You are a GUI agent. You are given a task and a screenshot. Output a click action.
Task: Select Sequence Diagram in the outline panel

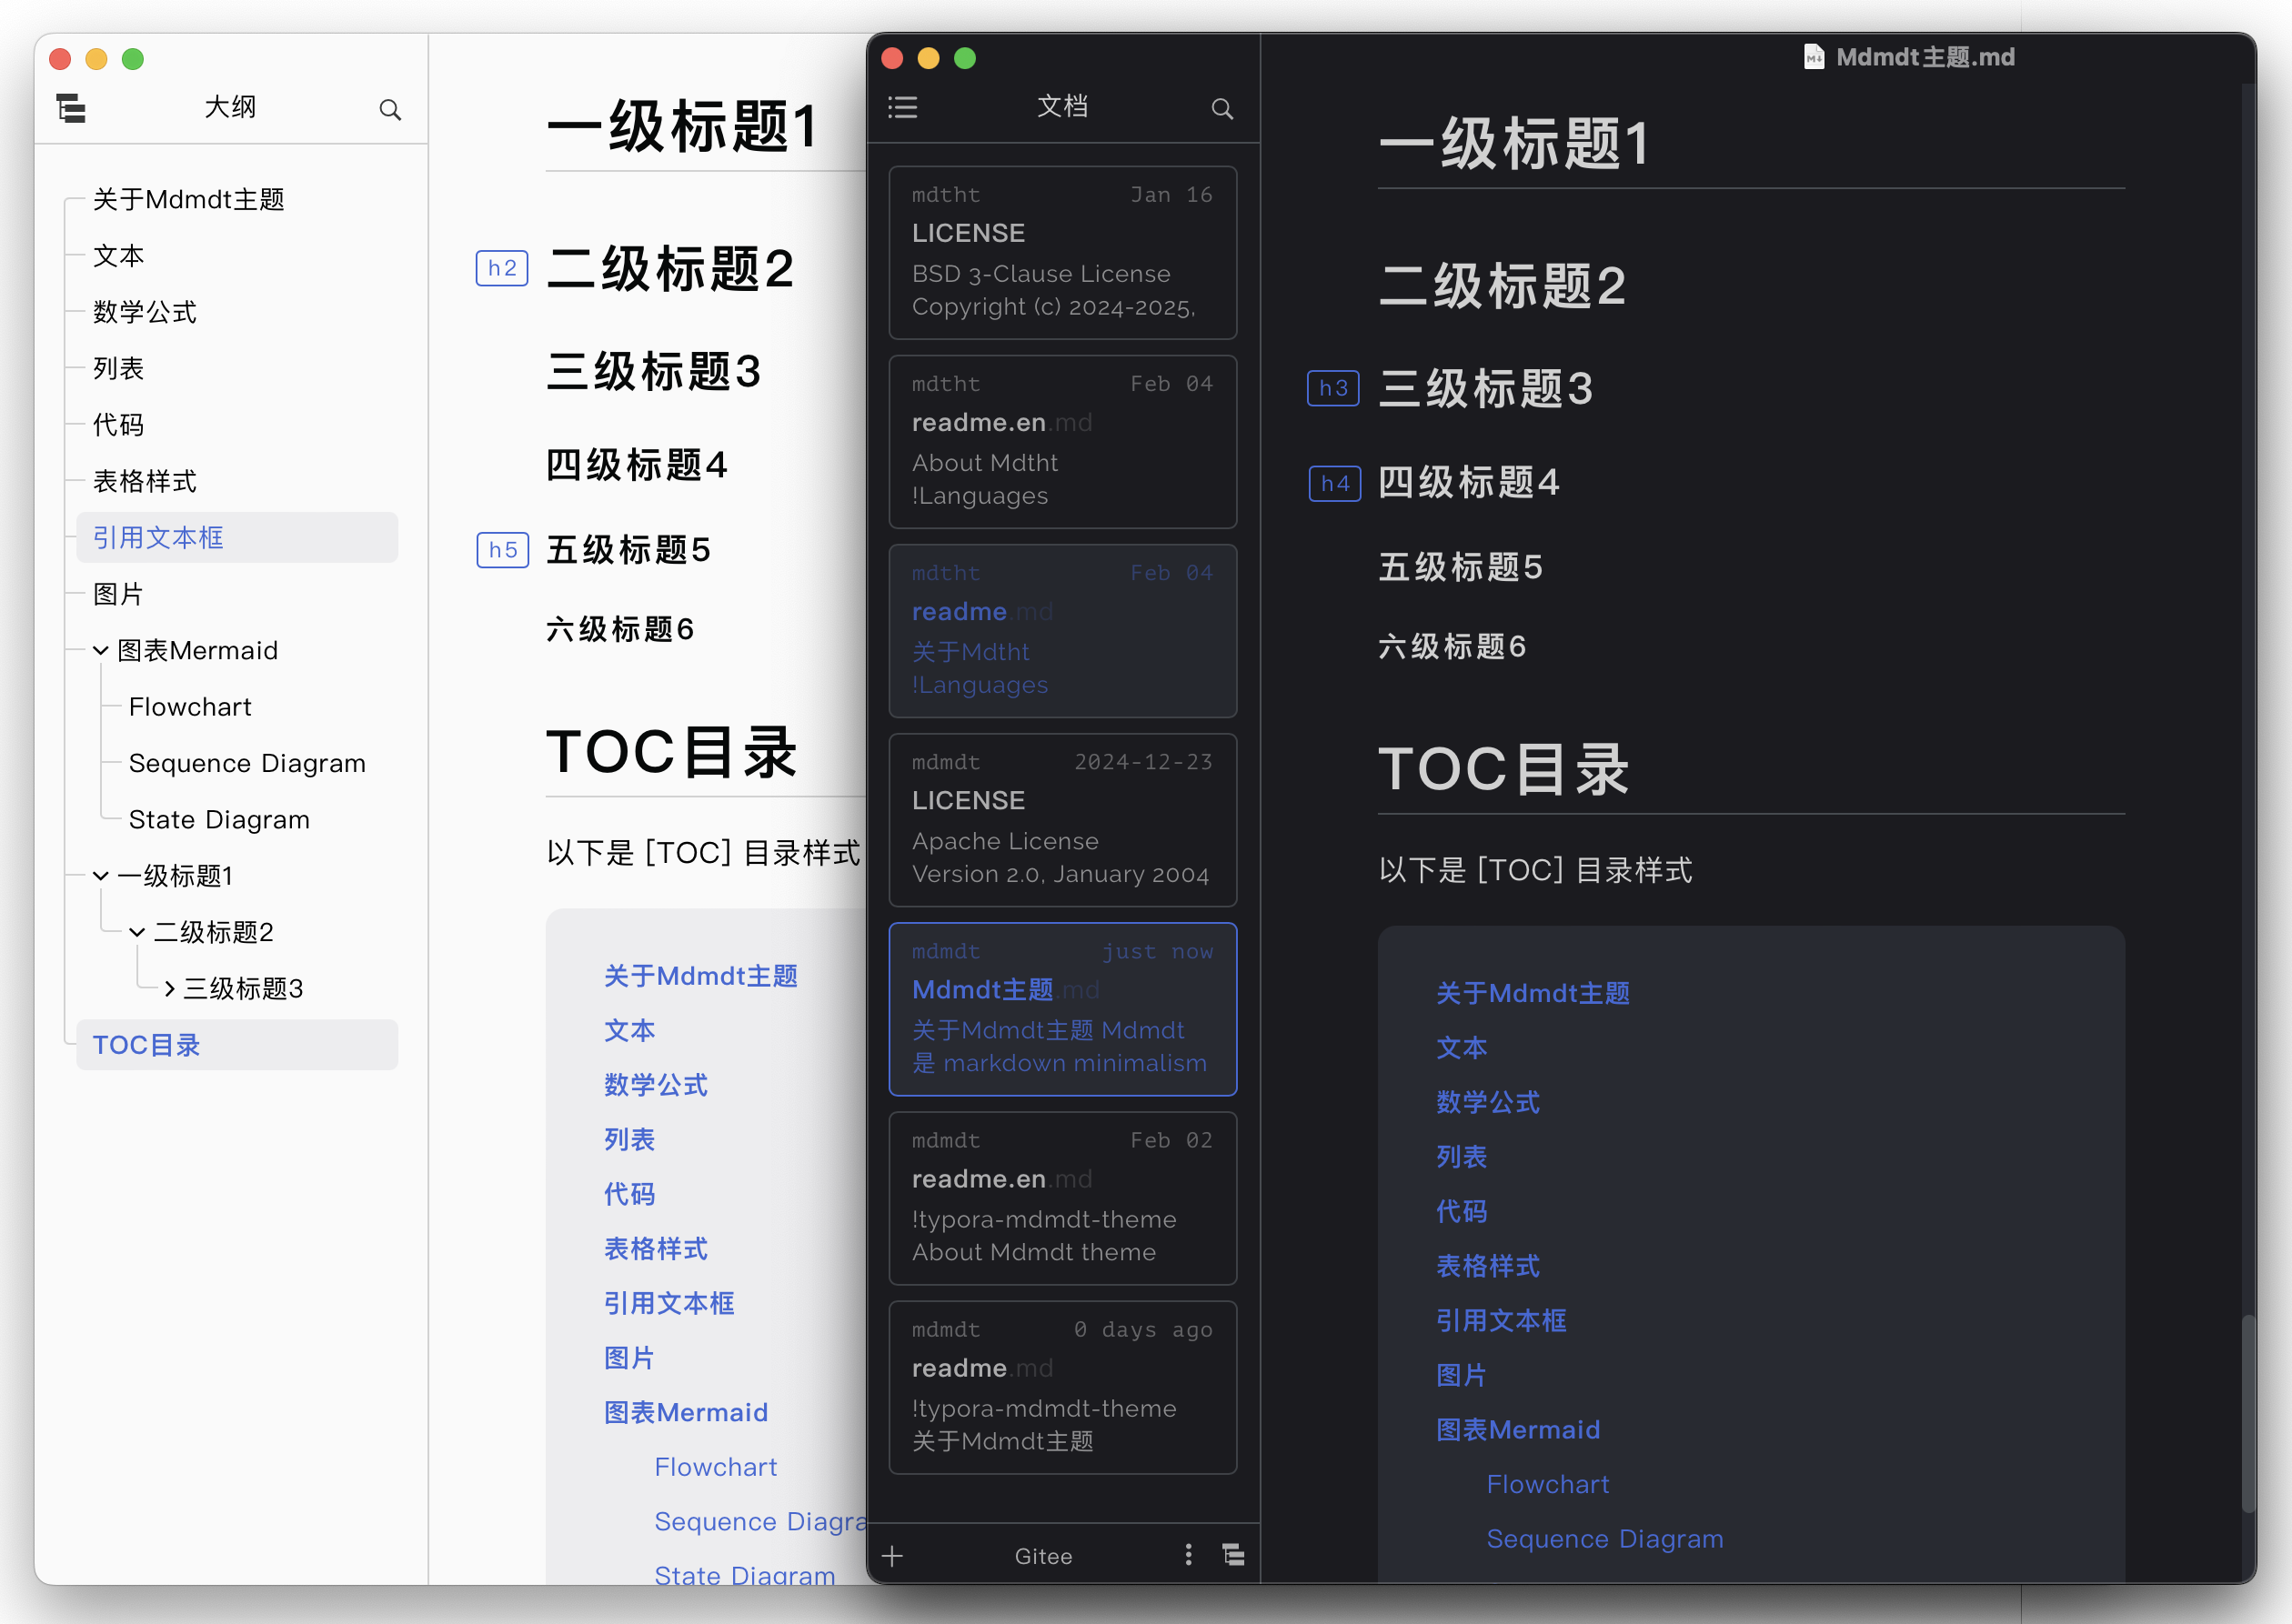247,763
